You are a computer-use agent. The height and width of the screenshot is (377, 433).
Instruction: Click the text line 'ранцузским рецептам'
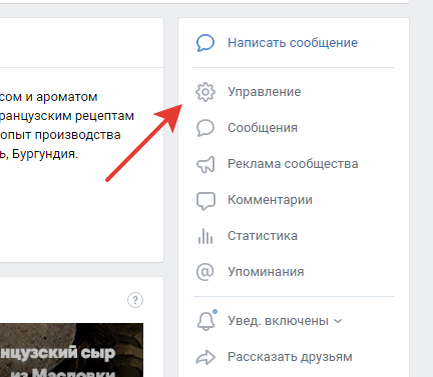(x=67, y=116)
